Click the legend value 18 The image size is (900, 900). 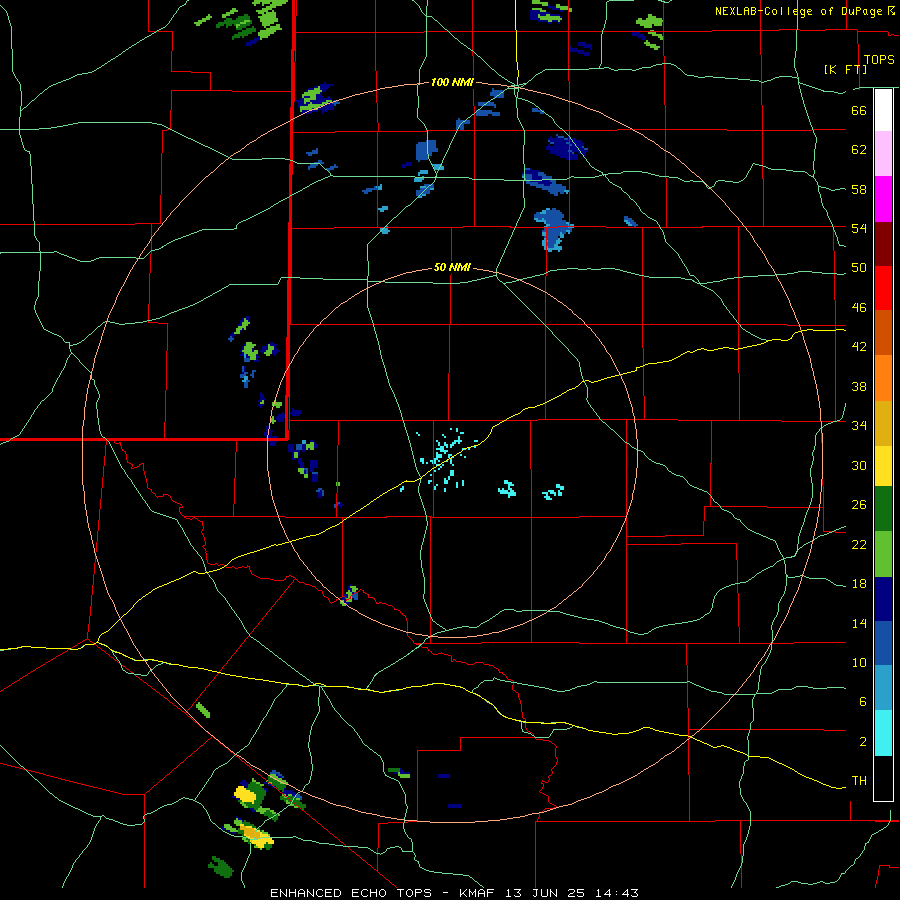[859, 584]
